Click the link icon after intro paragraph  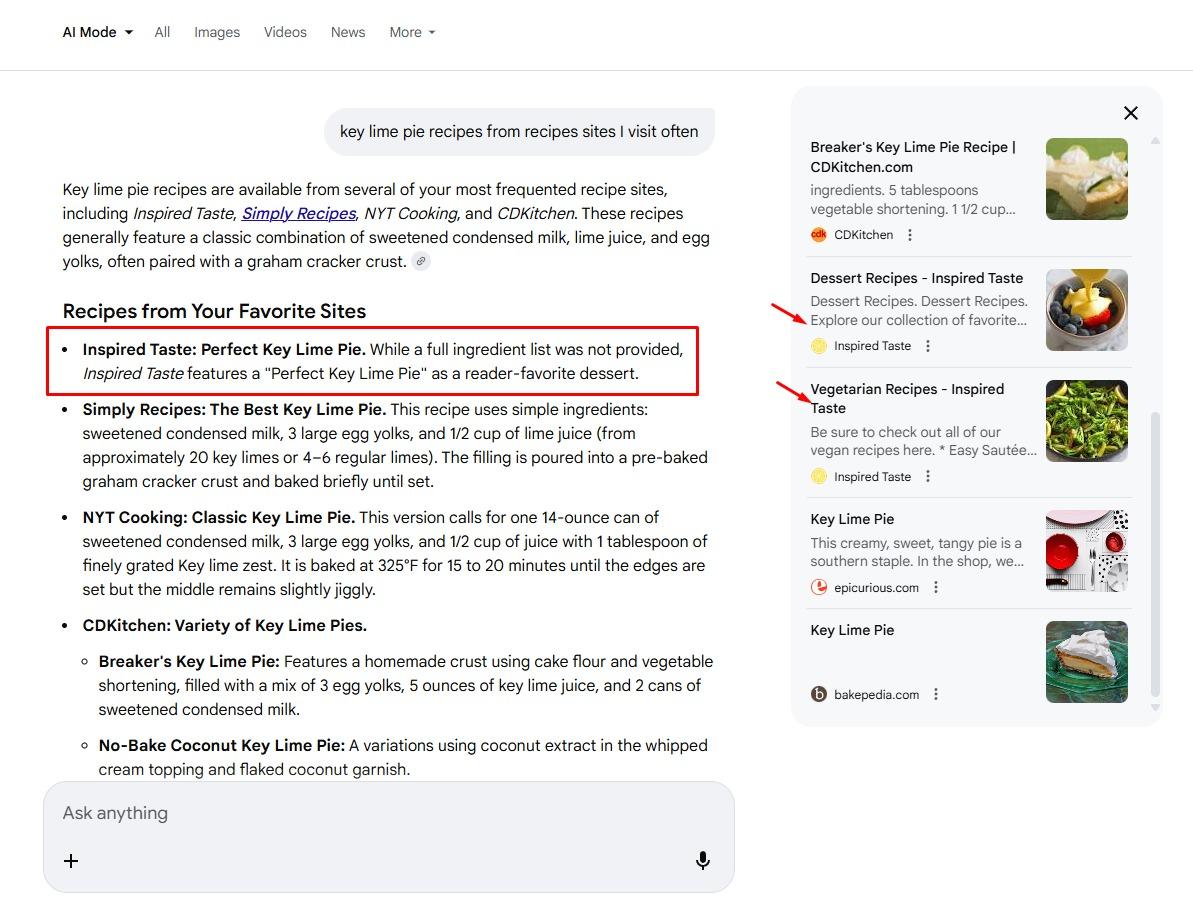tap(421, 262)
